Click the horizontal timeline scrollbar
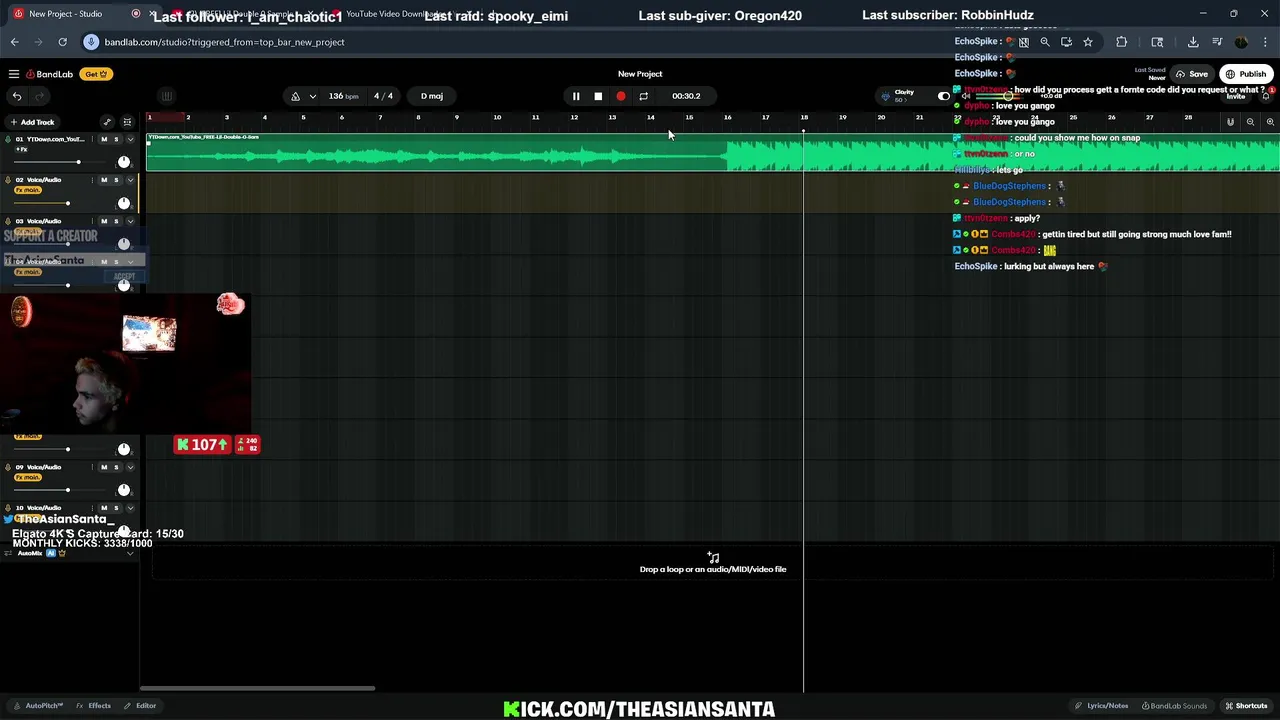The image size is (1280, 720). click(257, 688)
